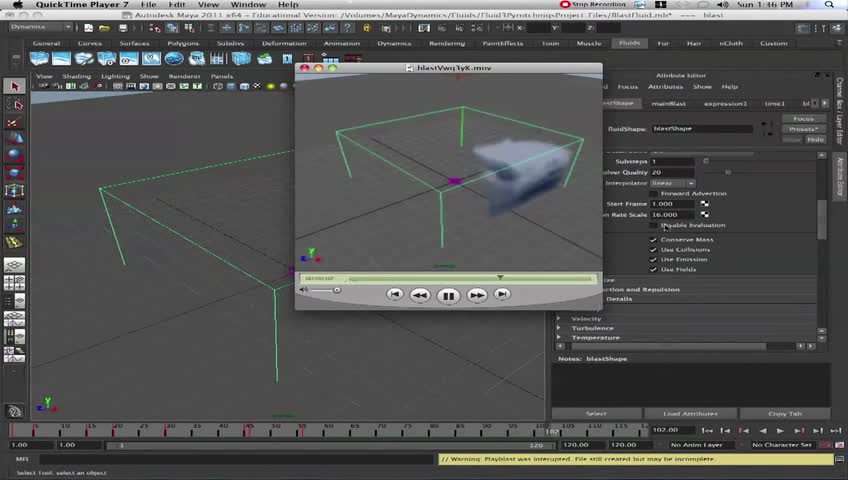The image size is (848, 480).
Task: Choose the Lasso select tool
Action: (x=14, y=105)
